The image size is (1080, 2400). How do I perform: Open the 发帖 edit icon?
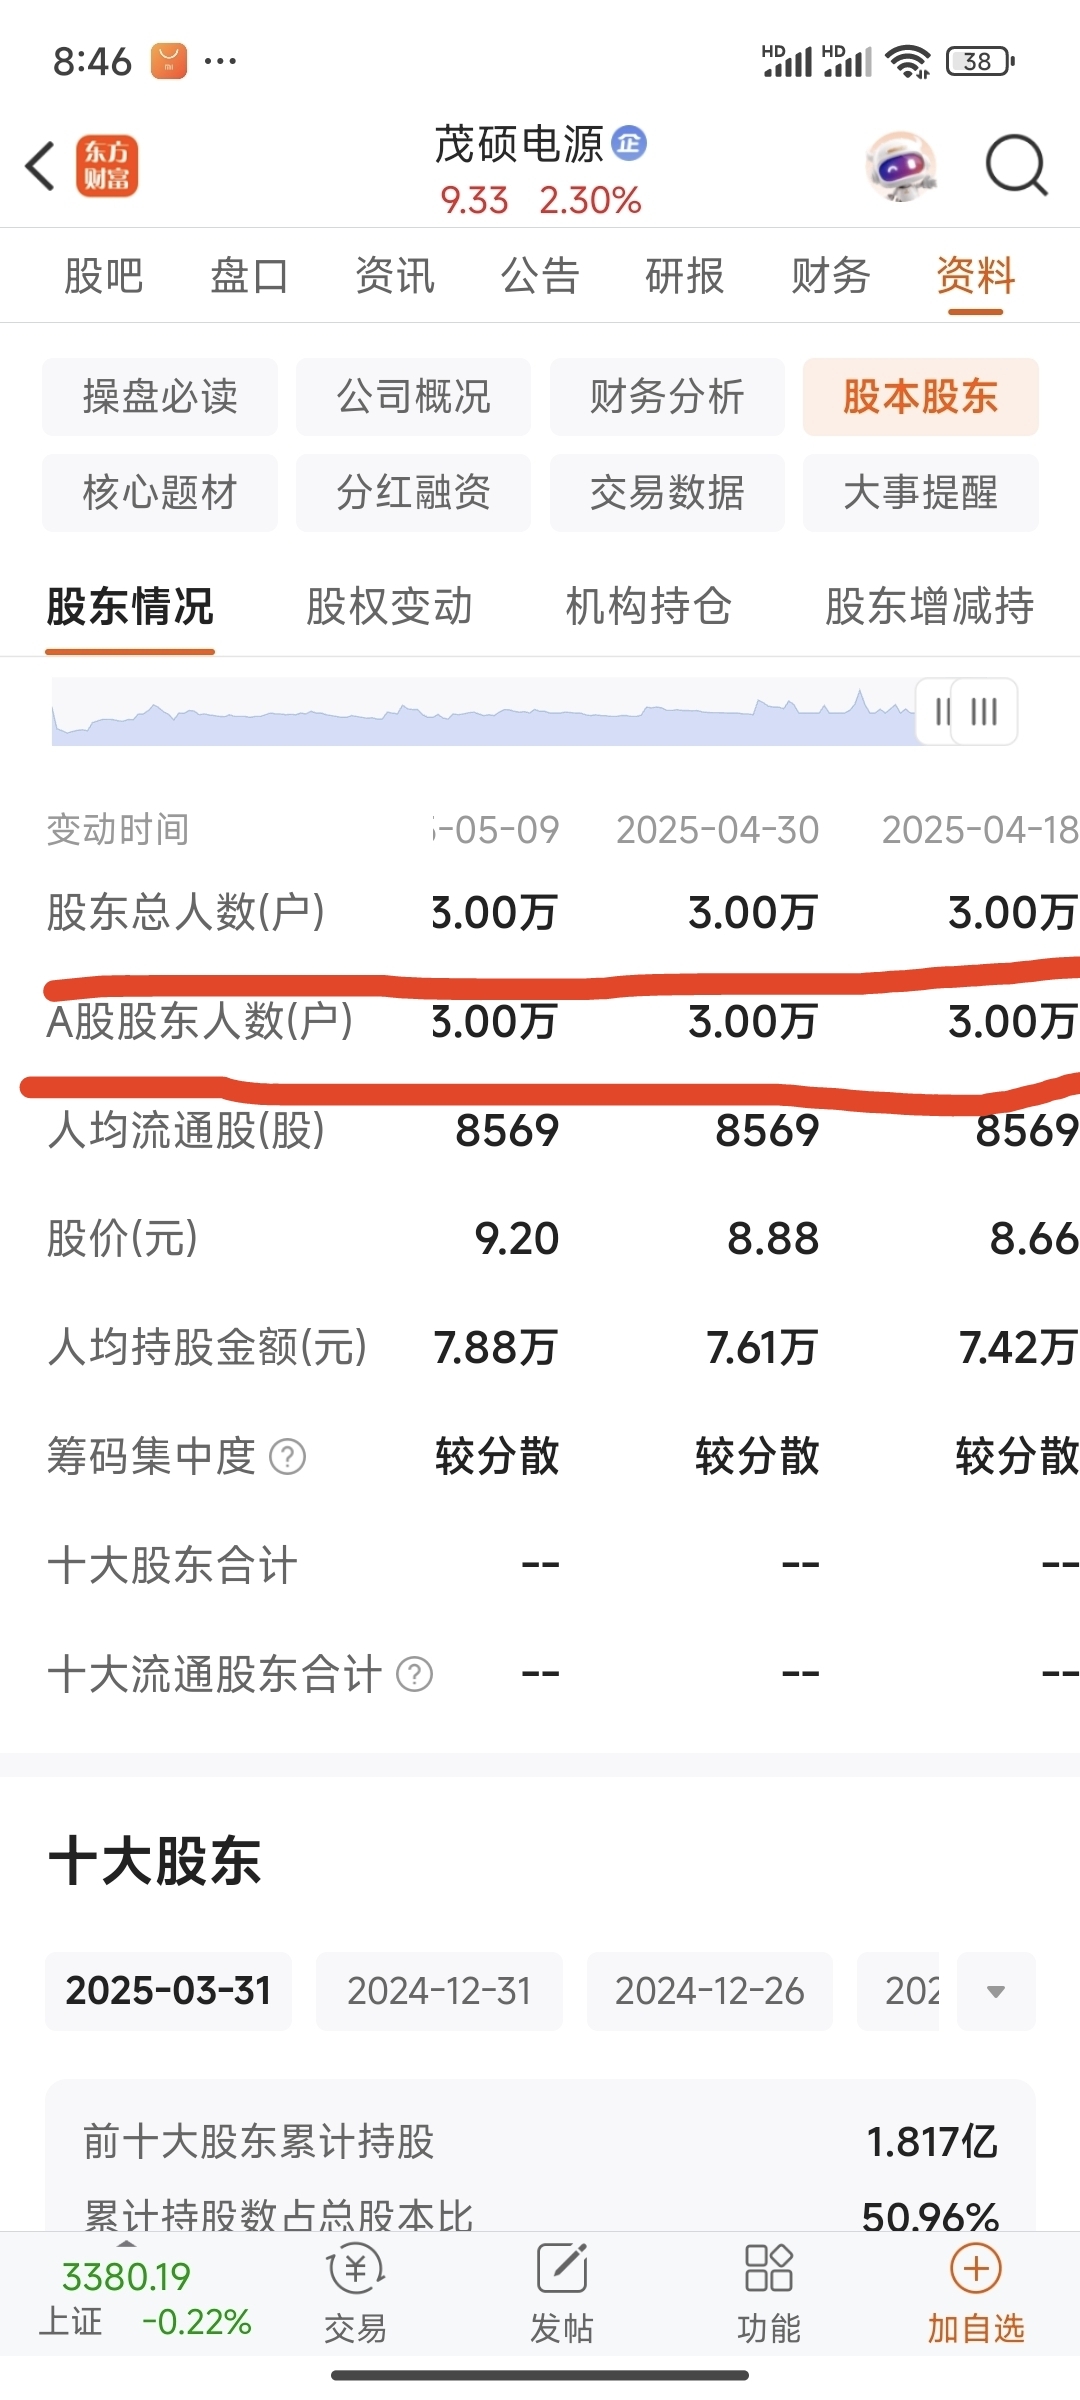562,2267
